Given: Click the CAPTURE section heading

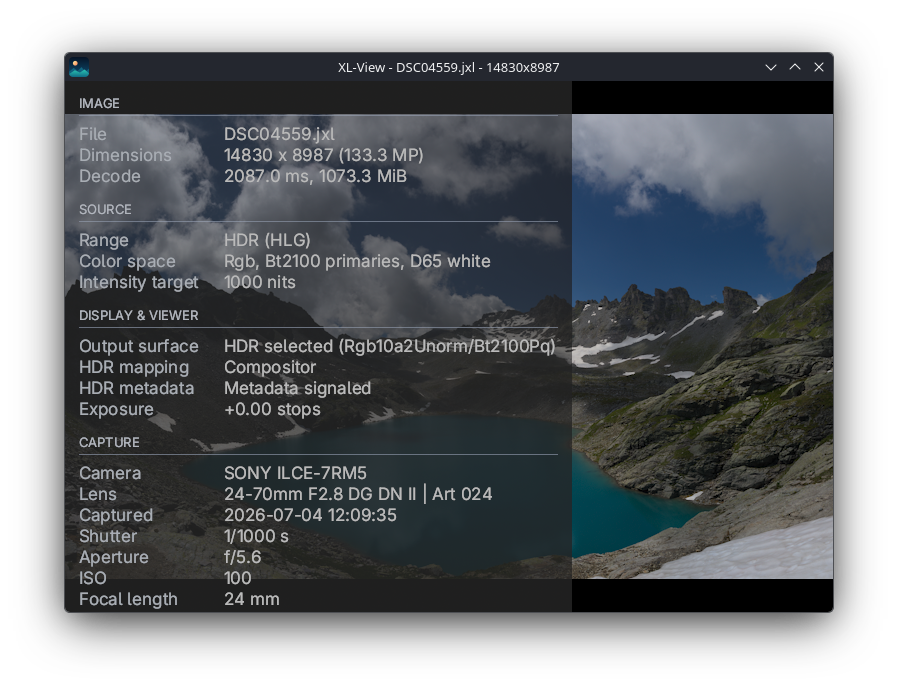Looking at the screenshot, I should click(x=109, y=443).
